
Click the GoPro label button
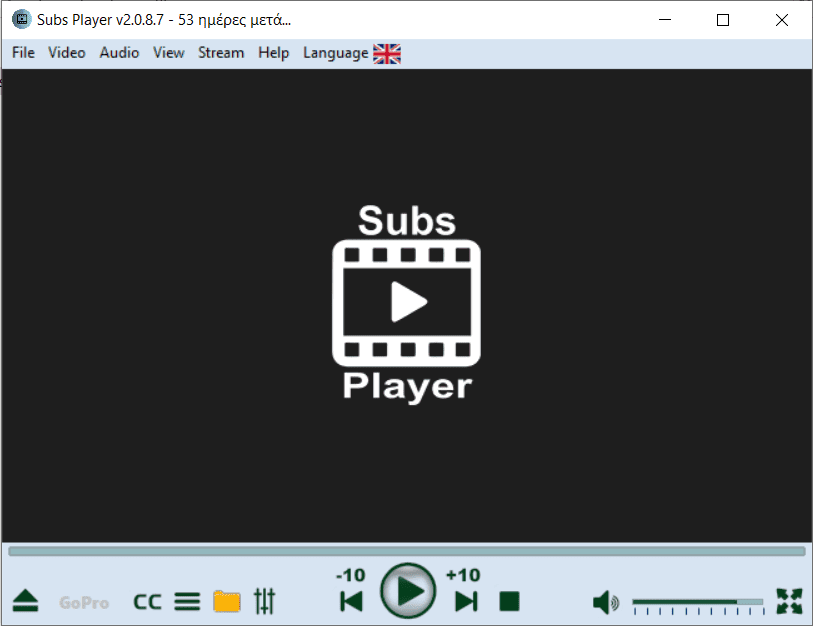pyautogui.click(x=84, y=603)
